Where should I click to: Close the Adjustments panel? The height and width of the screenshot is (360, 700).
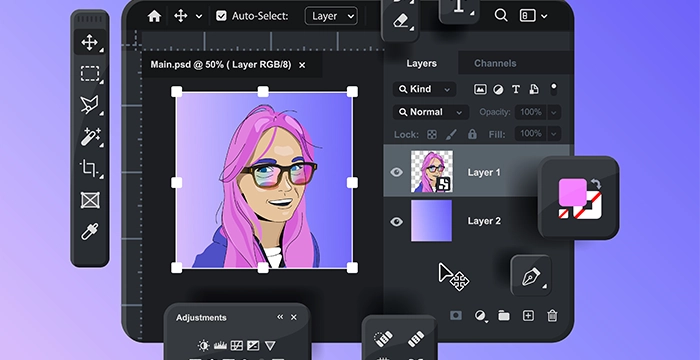pos(294,317)
